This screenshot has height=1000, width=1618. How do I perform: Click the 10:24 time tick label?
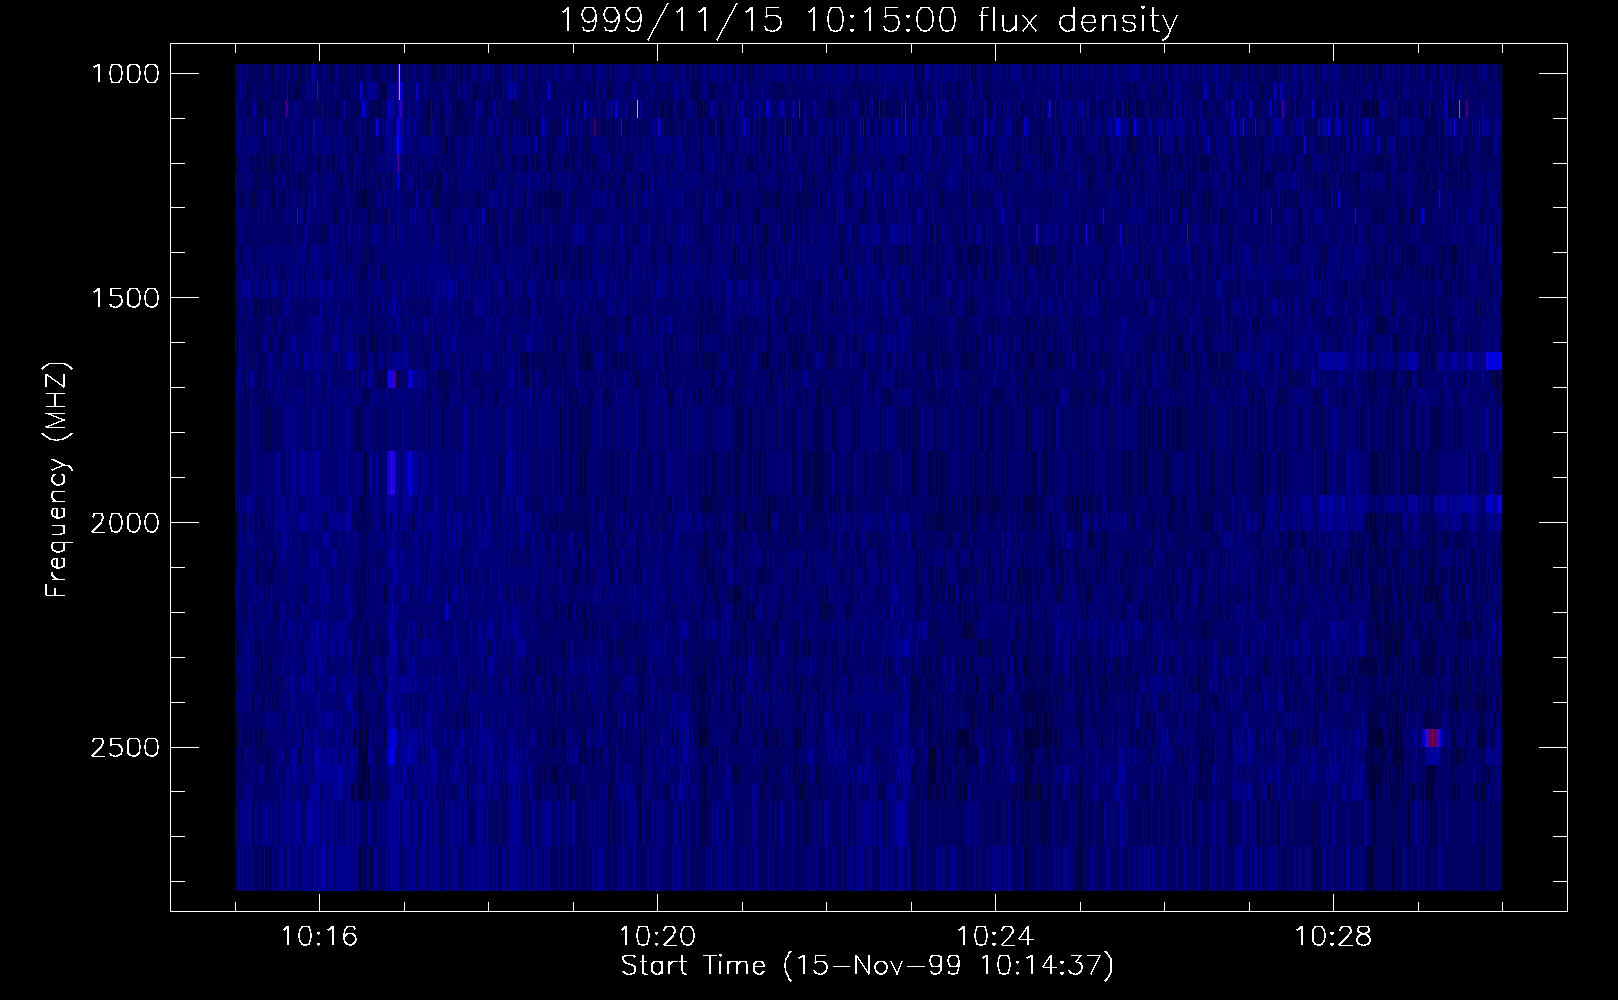(995, 937)
